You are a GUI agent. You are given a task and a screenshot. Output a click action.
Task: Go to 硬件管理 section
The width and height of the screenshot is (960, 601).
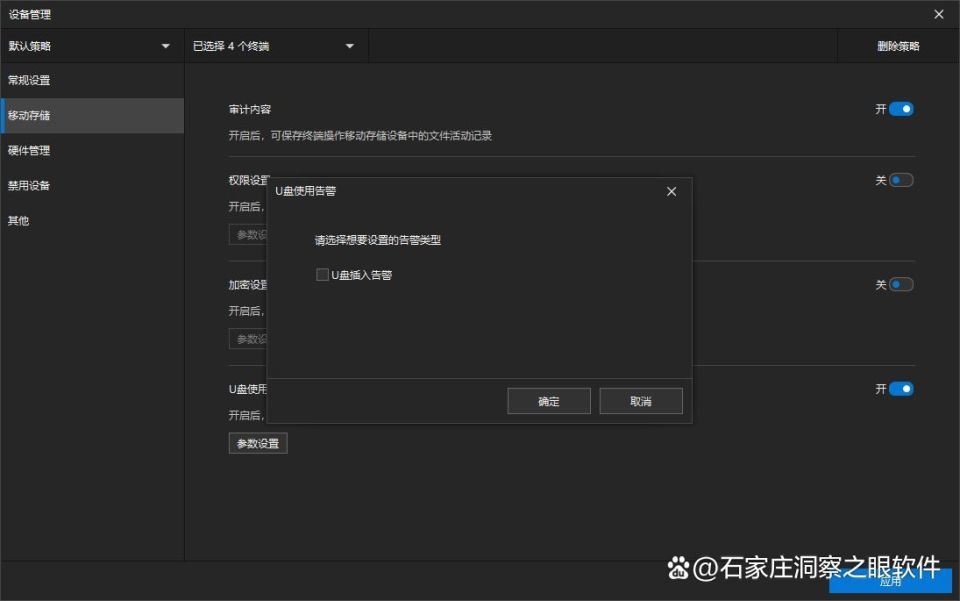pos(92,151)
